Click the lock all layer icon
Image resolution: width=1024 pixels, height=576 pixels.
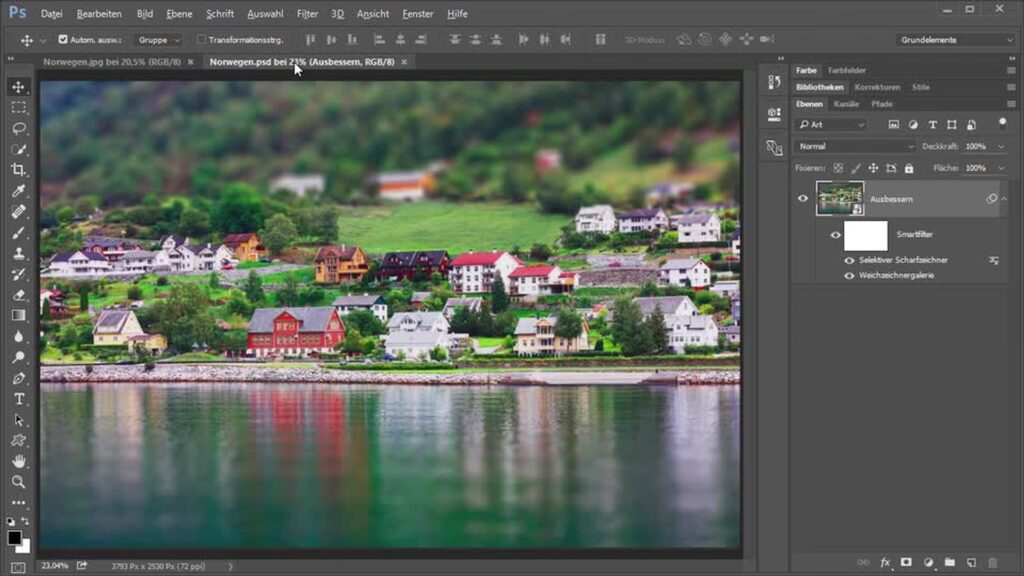click(908, 168)
